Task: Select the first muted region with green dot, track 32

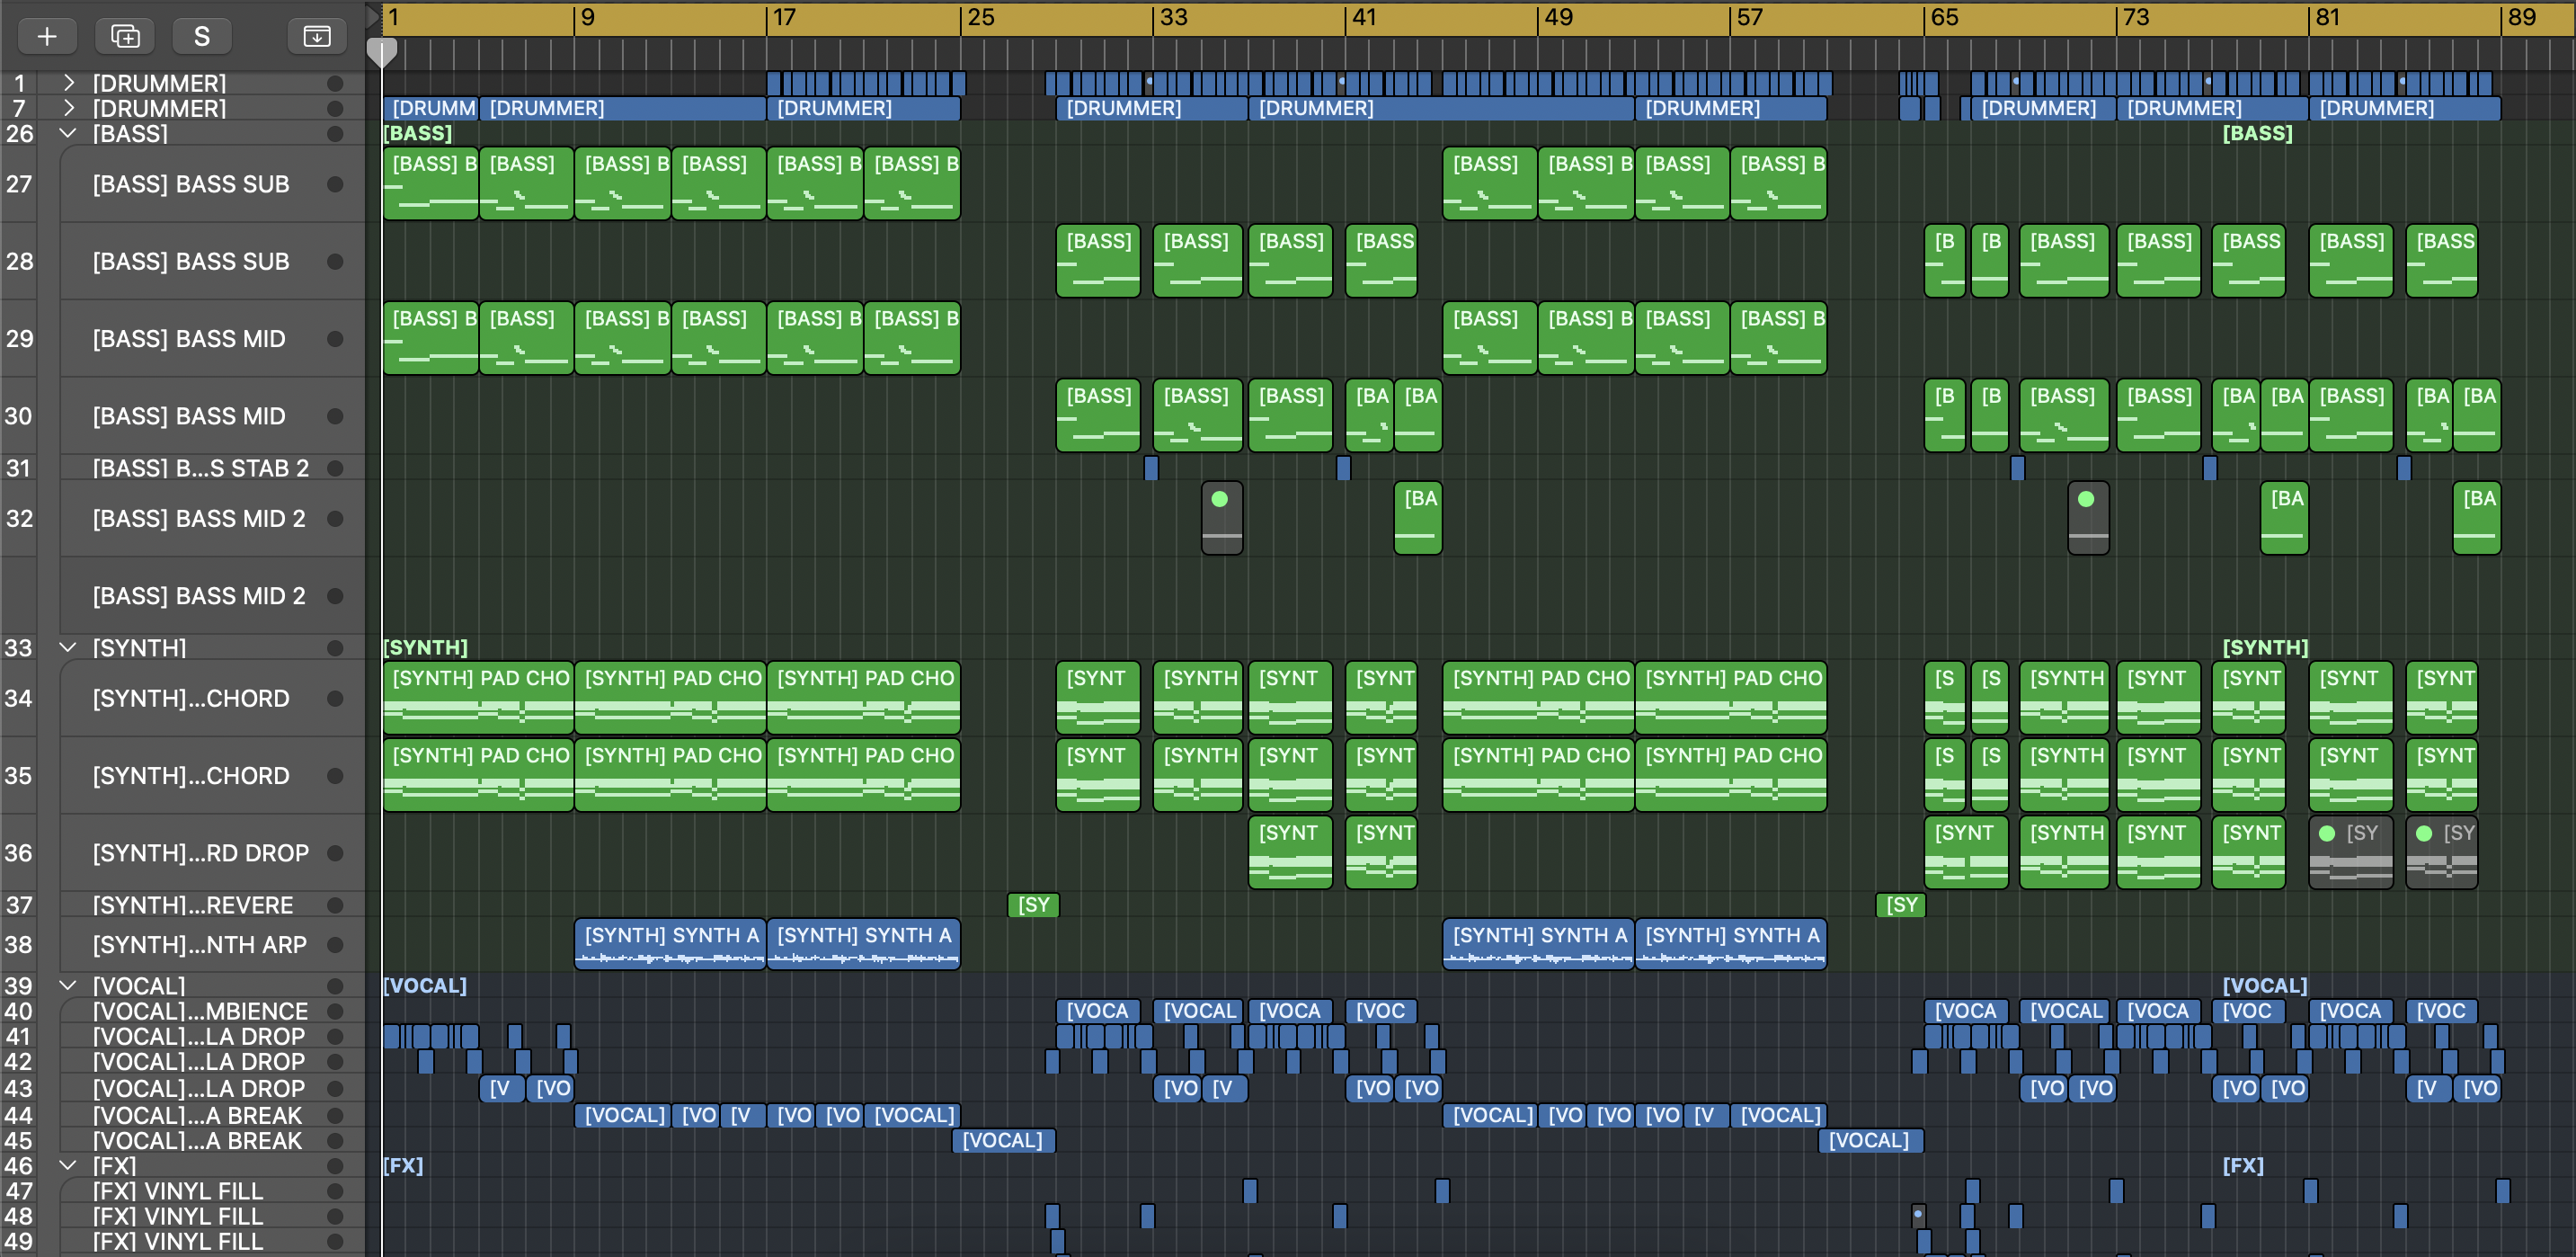Action: [1221, 519]
